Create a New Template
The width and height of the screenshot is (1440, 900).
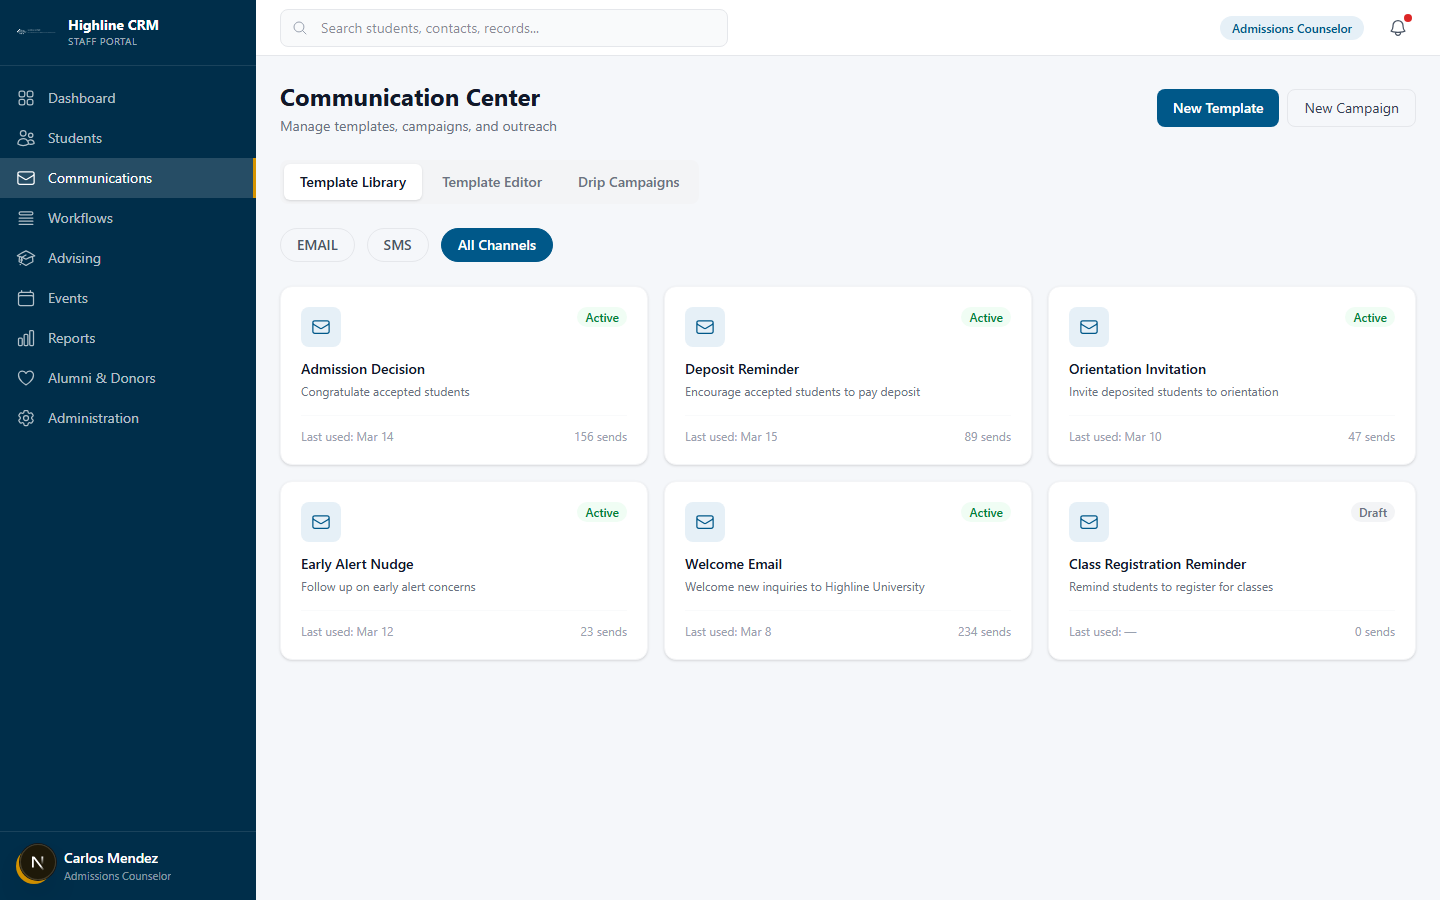click(x=1217, y=107)
